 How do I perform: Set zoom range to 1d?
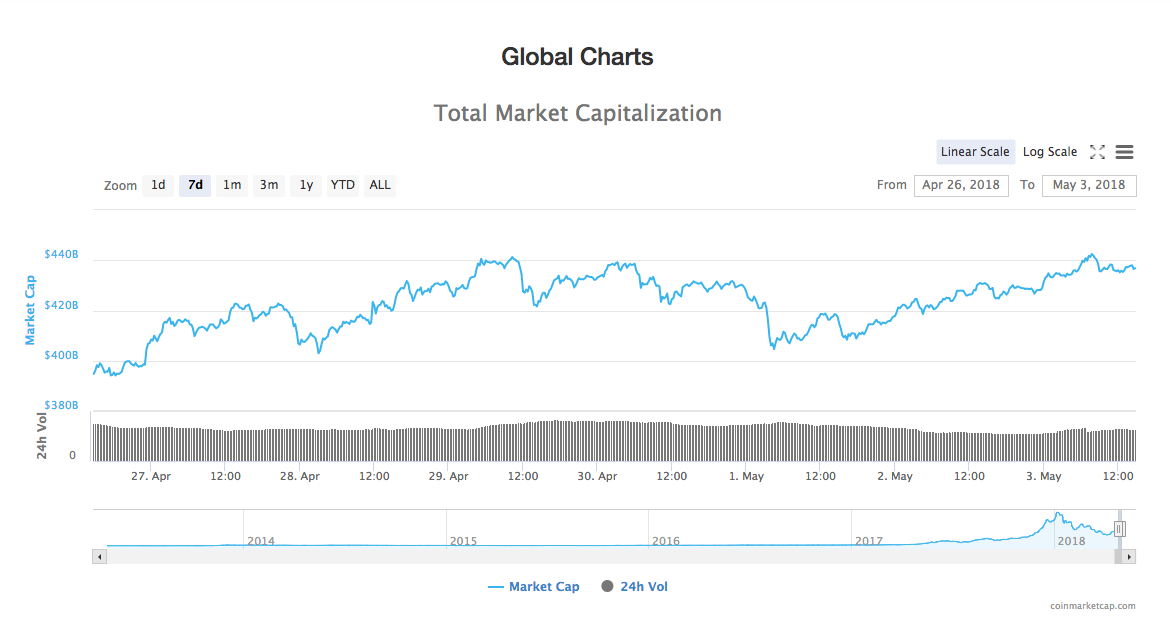click(158, 185)
